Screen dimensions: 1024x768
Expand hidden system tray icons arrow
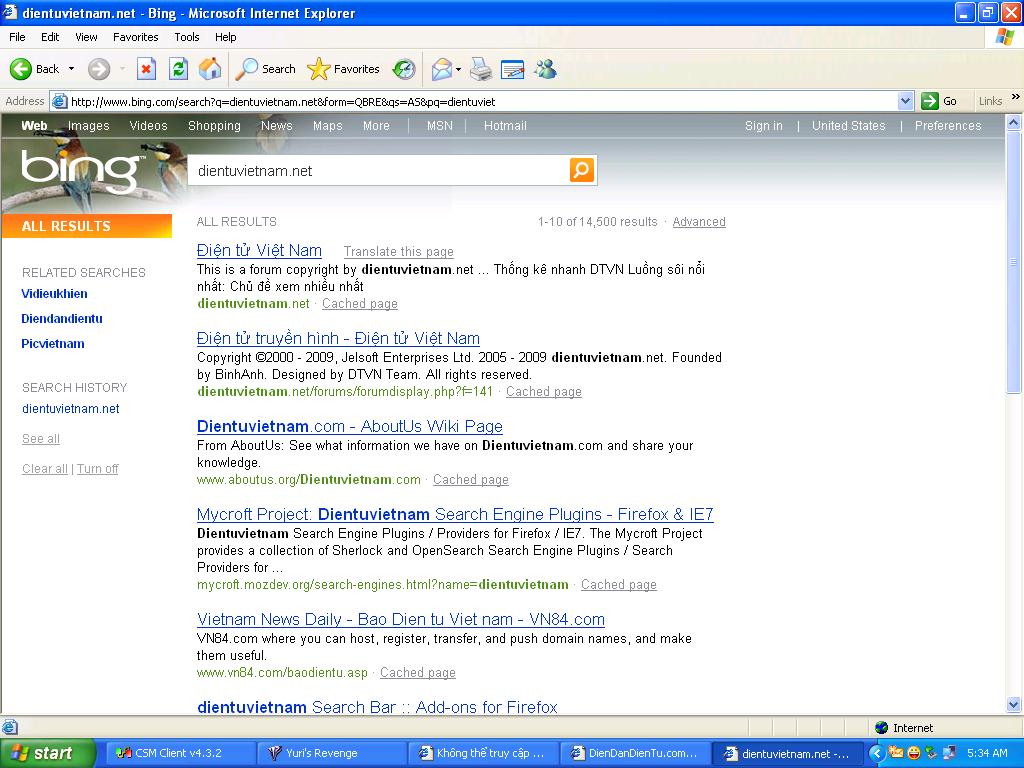tap(877, 753)
